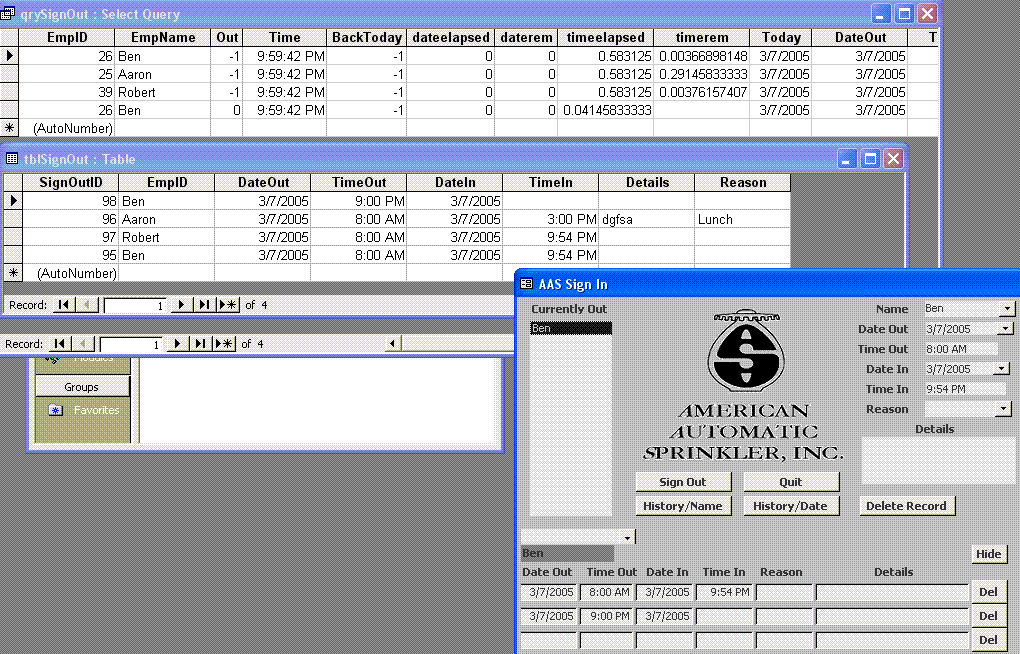Go to first record in tblSignOut navigation
Image resolution: width=1020 pixels, height=654 pixels.
pos(64,305)
